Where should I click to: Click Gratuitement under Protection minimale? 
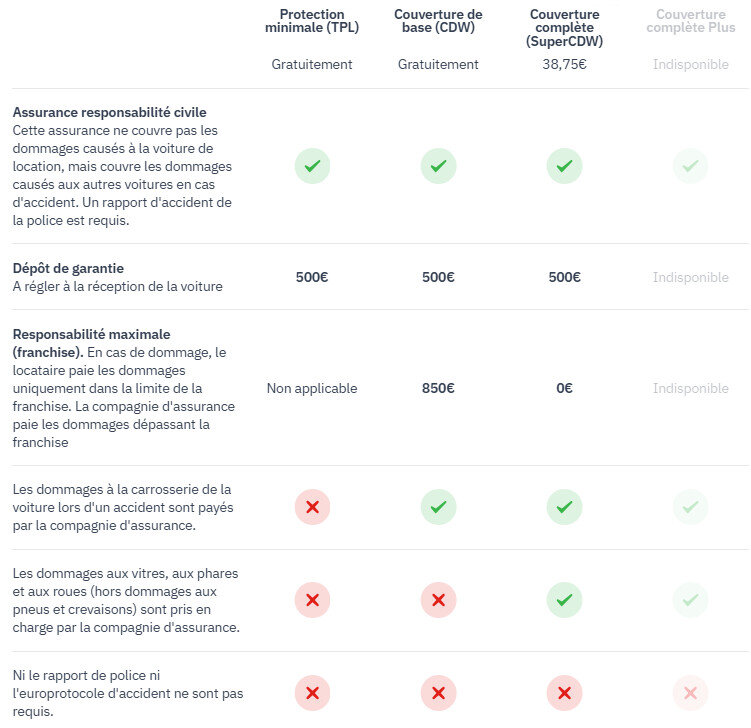312,64
